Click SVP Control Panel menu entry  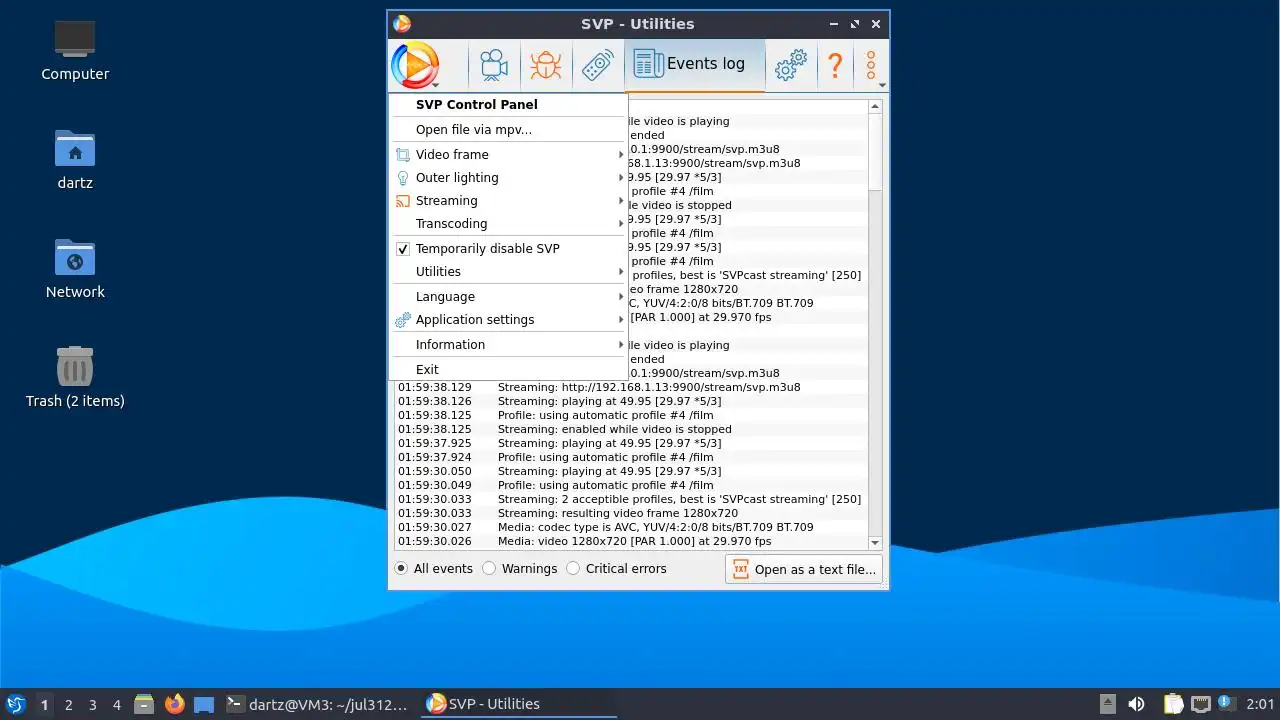coord(508,105)
